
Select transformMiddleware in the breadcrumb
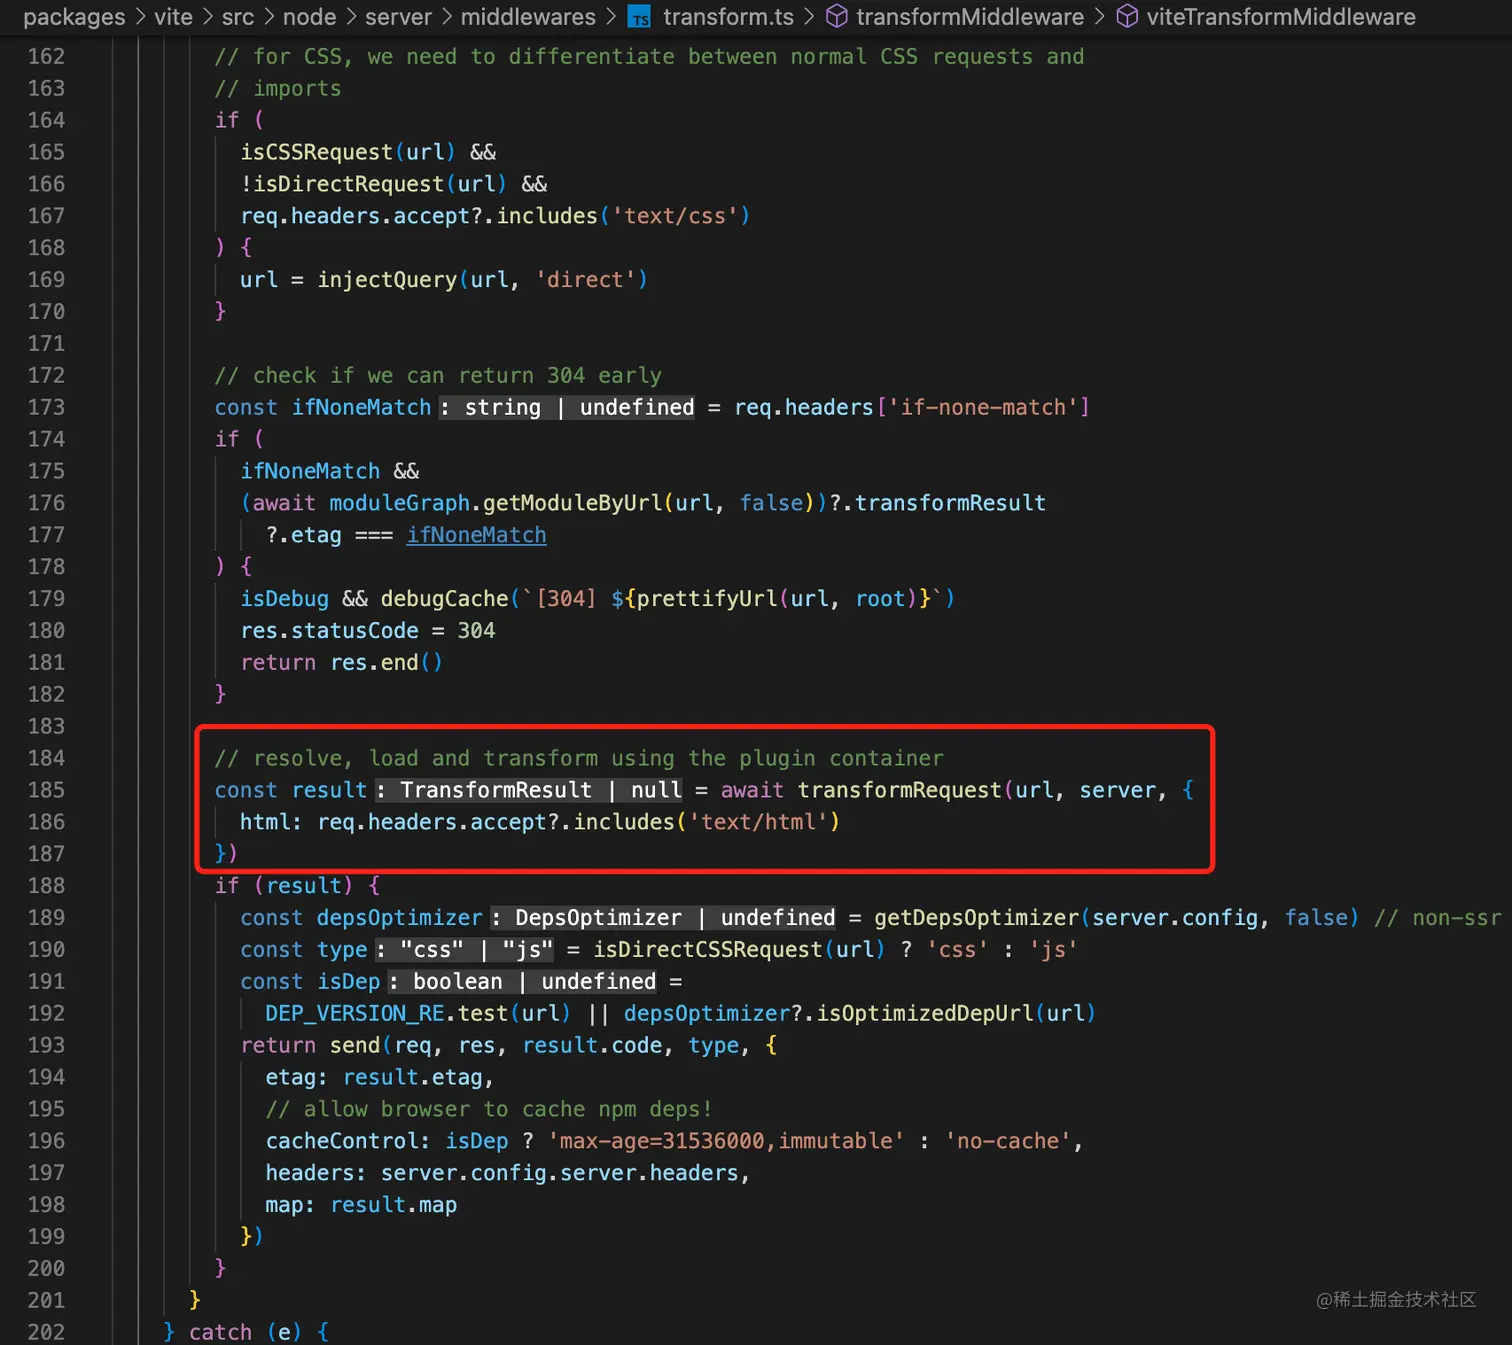click(x=970, y=17)
